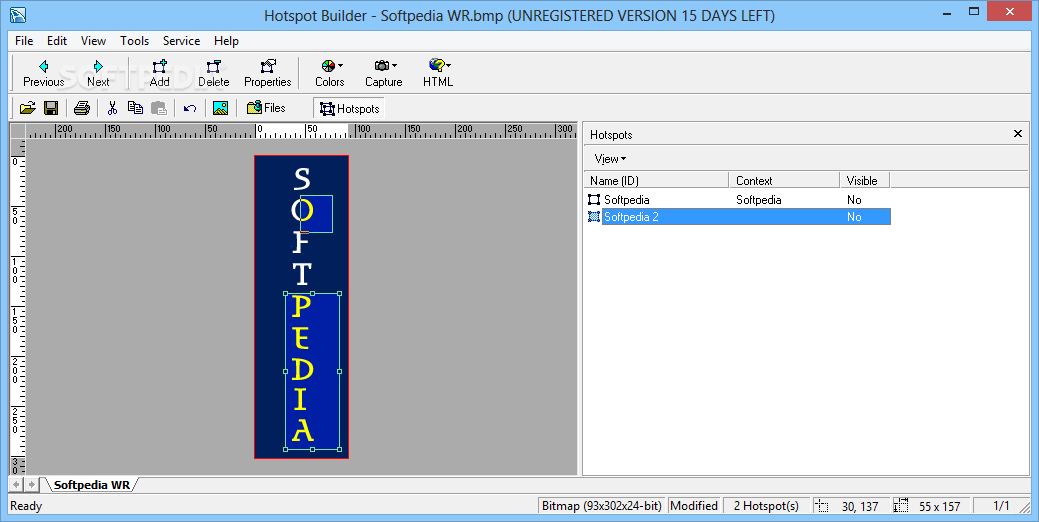Click the 1/1 page indicator
1039x522 pixels.
click(1001, 505)
